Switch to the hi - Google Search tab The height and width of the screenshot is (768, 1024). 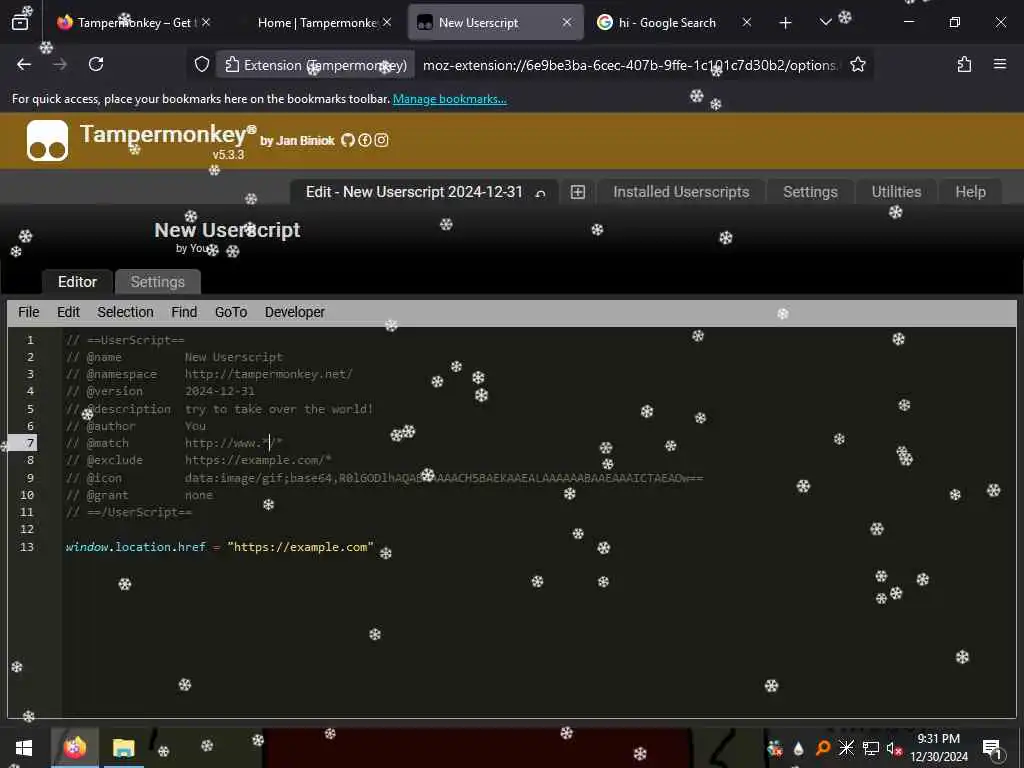pyautogui.click(x=667, y=22)
